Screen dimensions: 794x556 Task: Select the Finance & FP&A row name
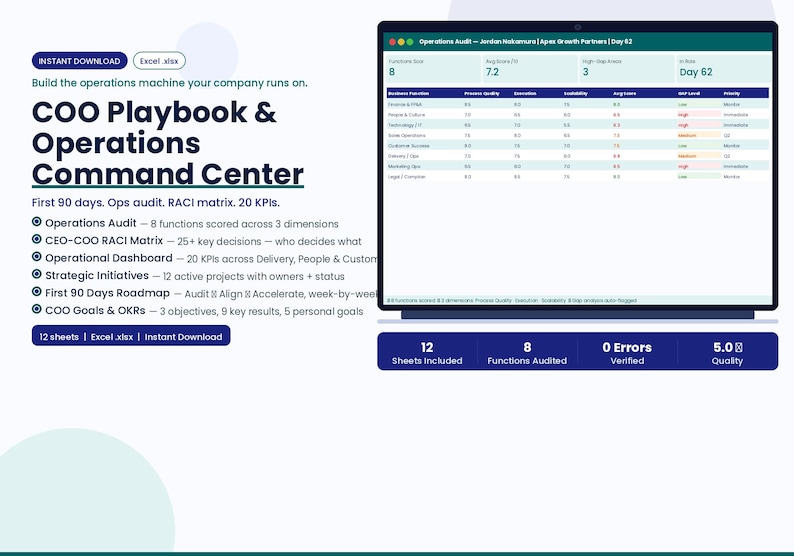tap(405, 104)
